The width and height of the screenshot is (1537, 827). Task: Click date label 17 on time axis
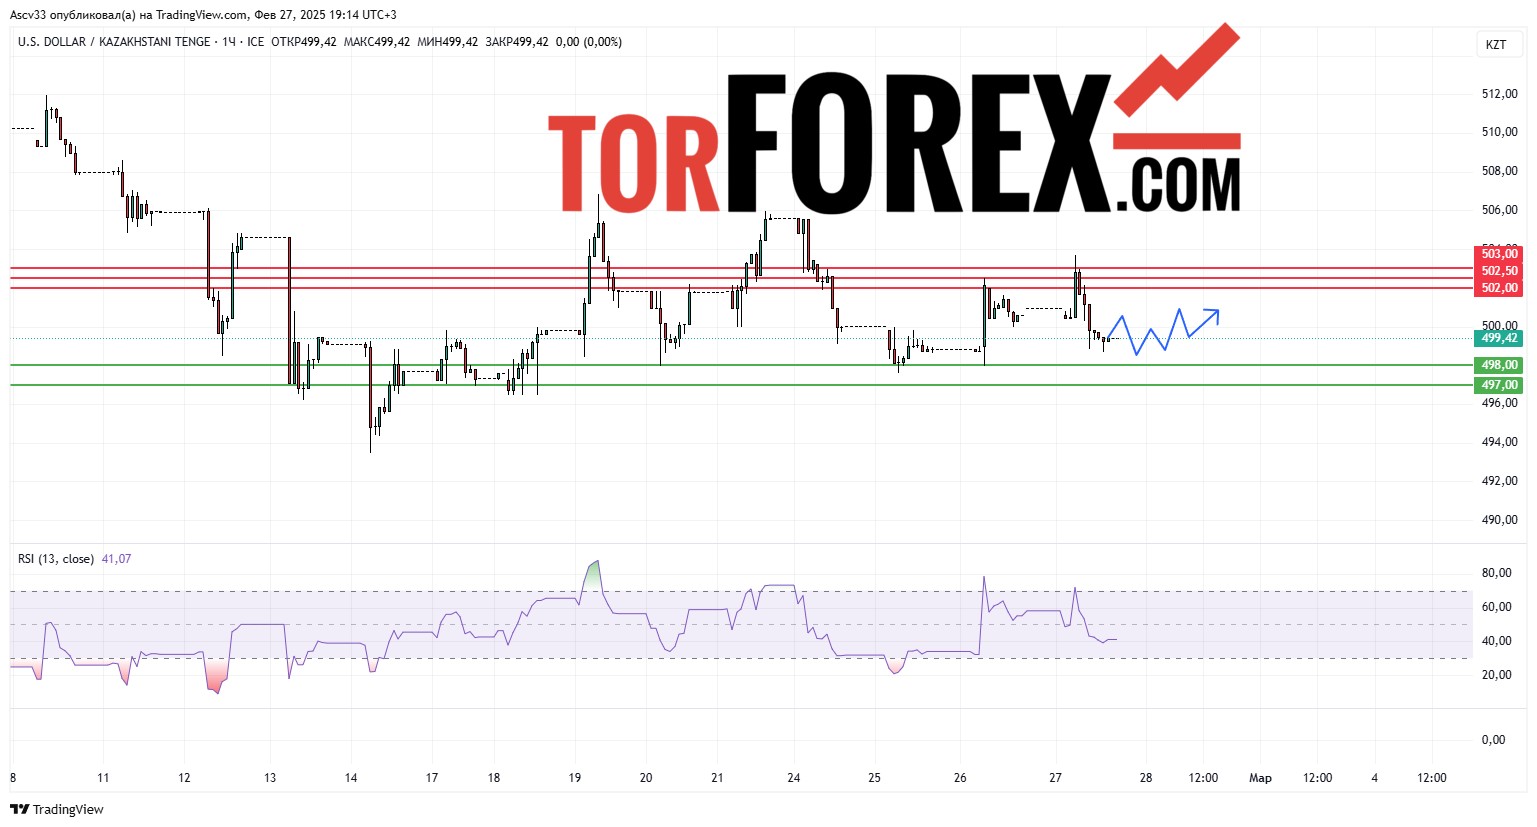tap(432, 778)
